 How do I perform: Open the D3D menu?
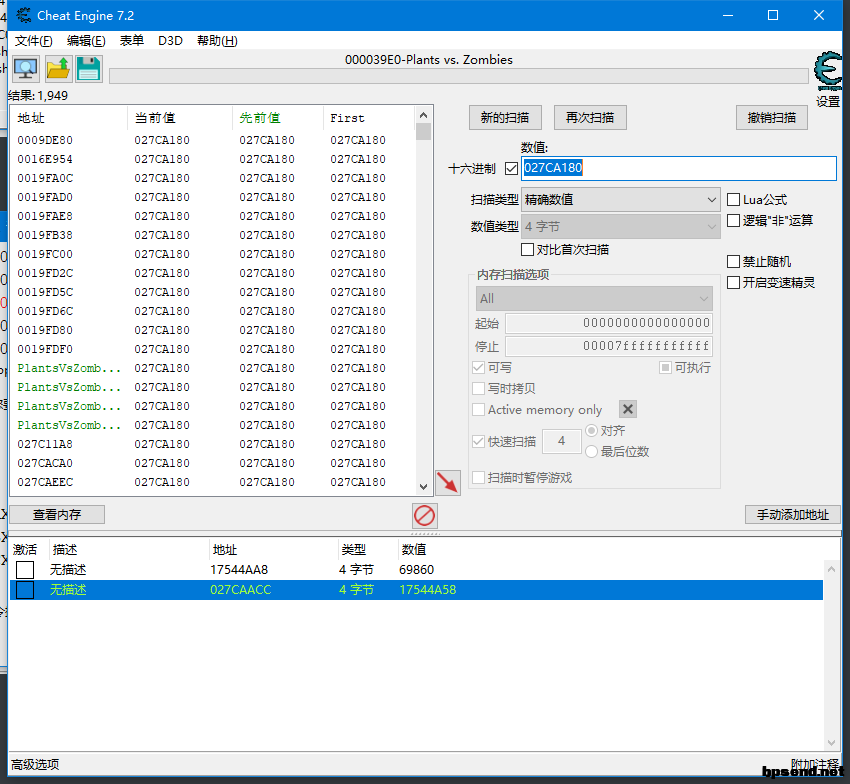(x=170, y=41)
